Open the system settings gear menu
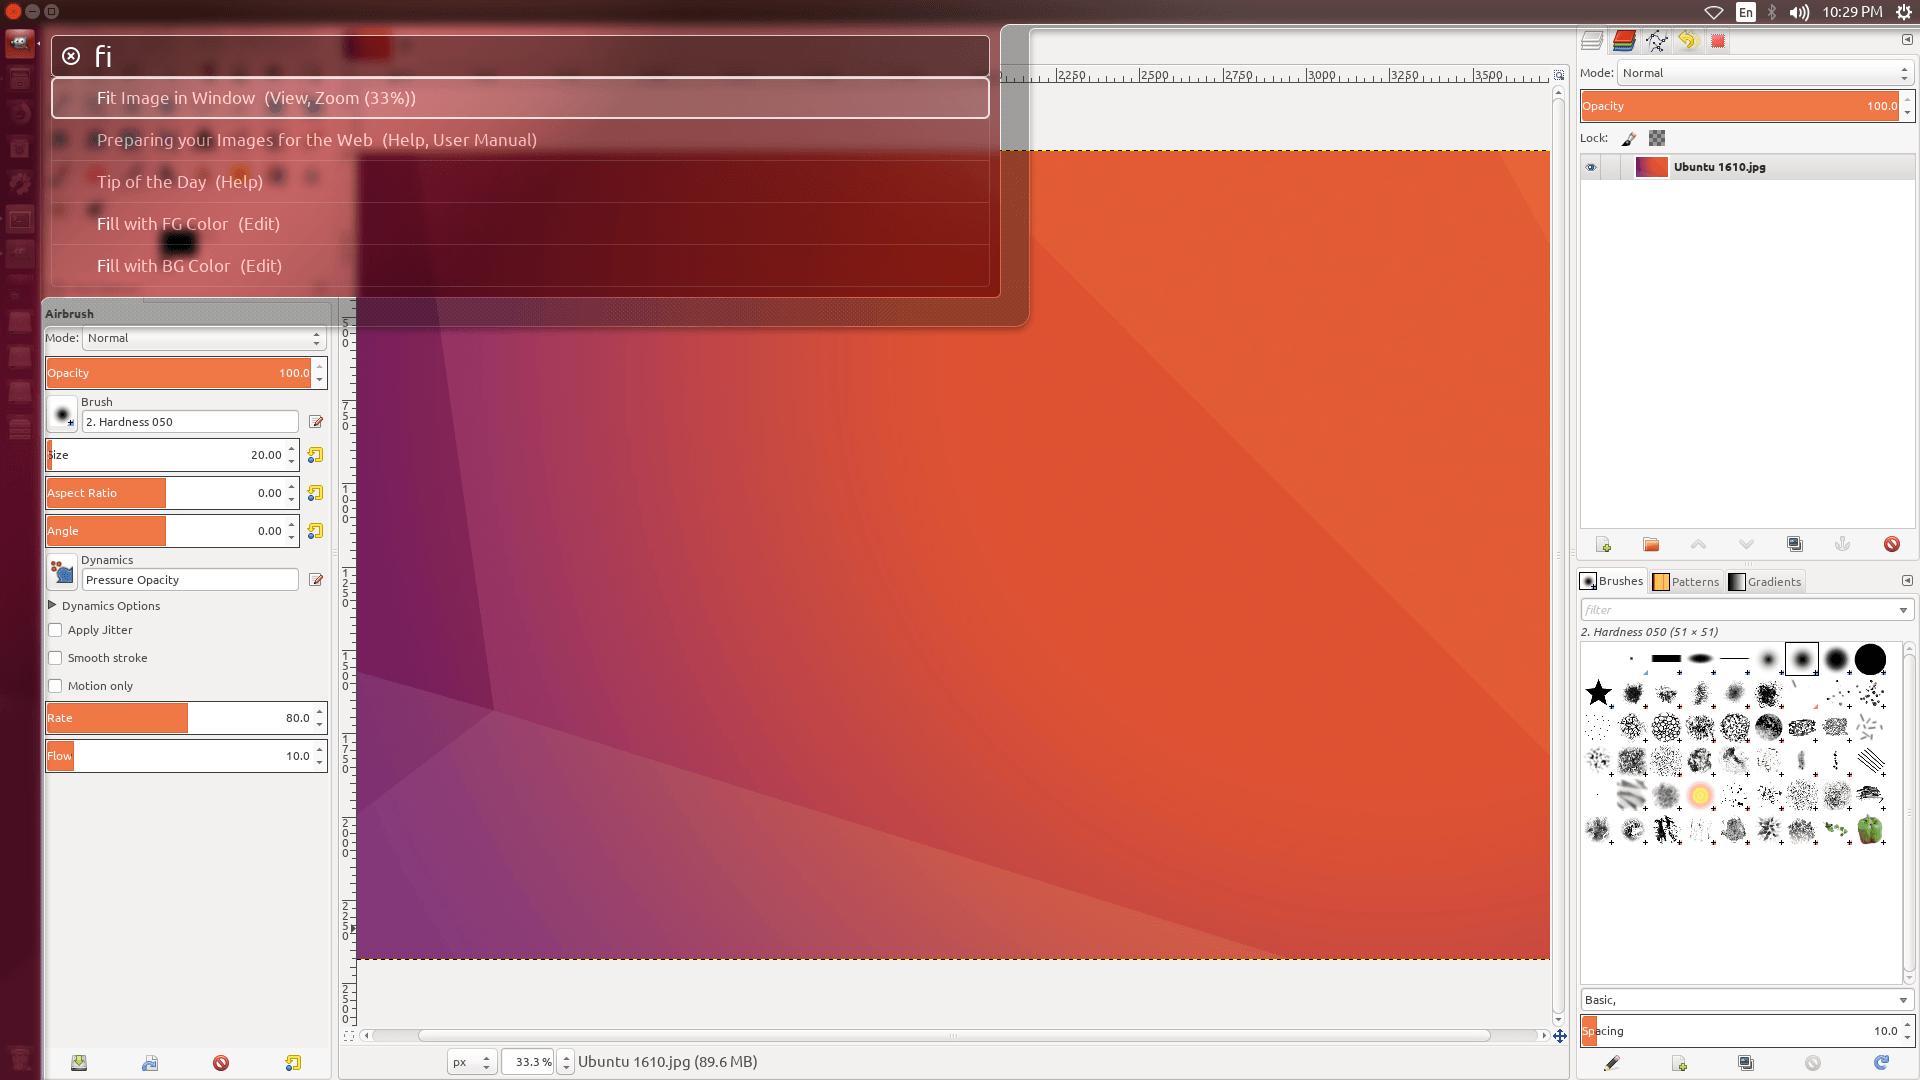This screenshot has width=1920, height=1080. pyautogui.click(x=1904, y=12)
